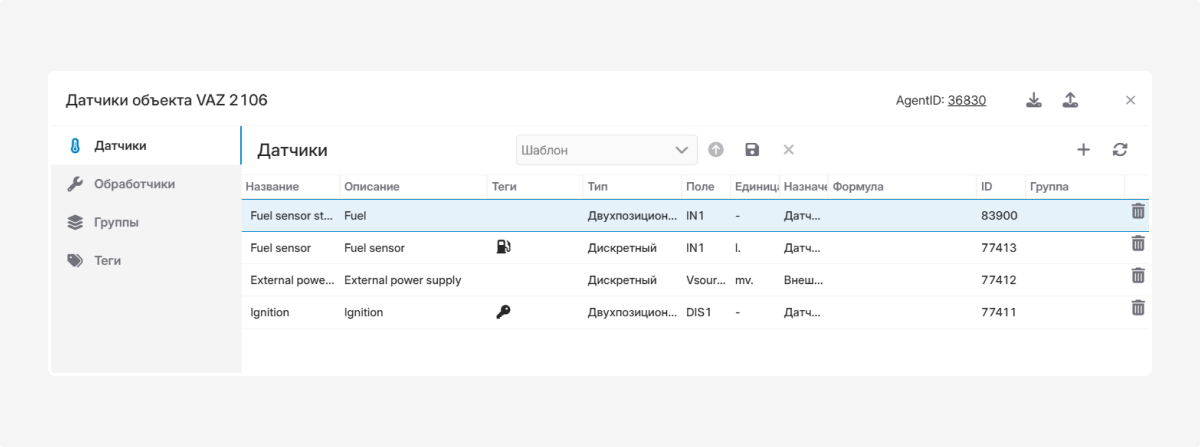This screenshot has width=1200, height=447.
Task: Open the Датчики sidebar tab
Action: [x=120, y=146]
